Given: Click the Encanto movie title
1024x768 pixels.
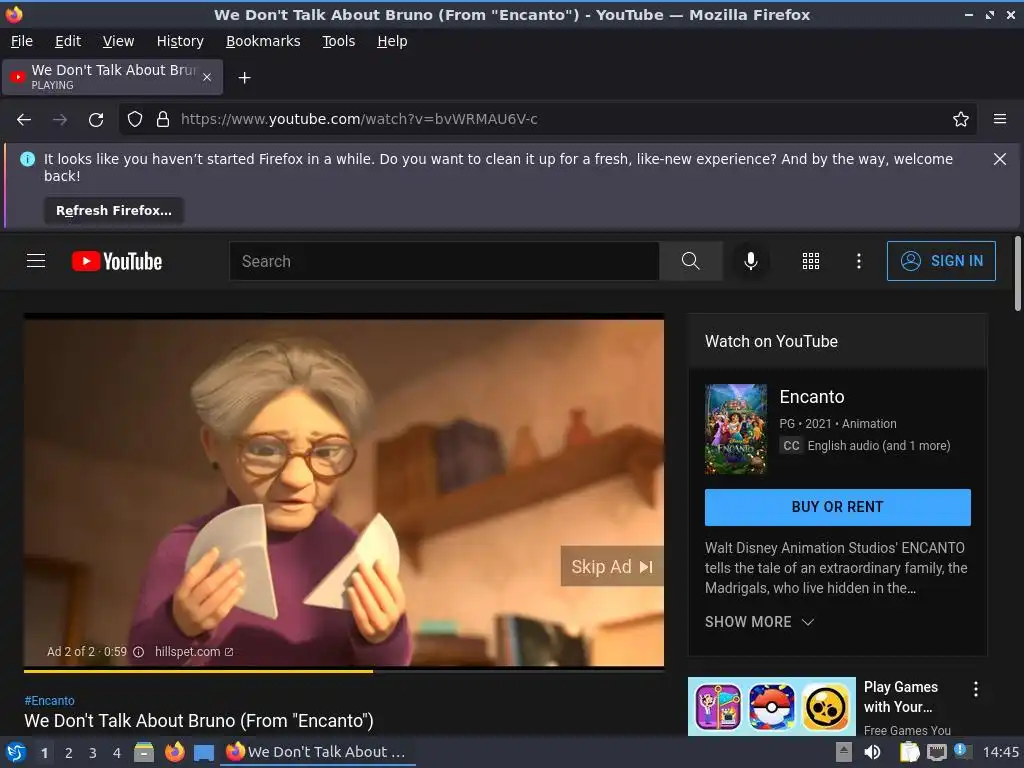Looking at the screenshot, I should coord(812,397).
